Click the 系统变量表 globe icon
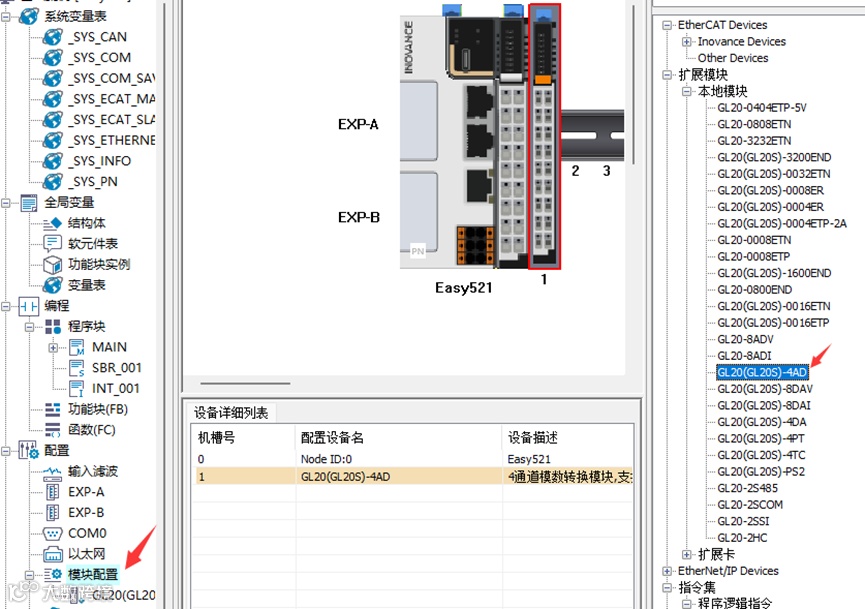The height and width of the screenshot is (609, 865). click(29, 16)
